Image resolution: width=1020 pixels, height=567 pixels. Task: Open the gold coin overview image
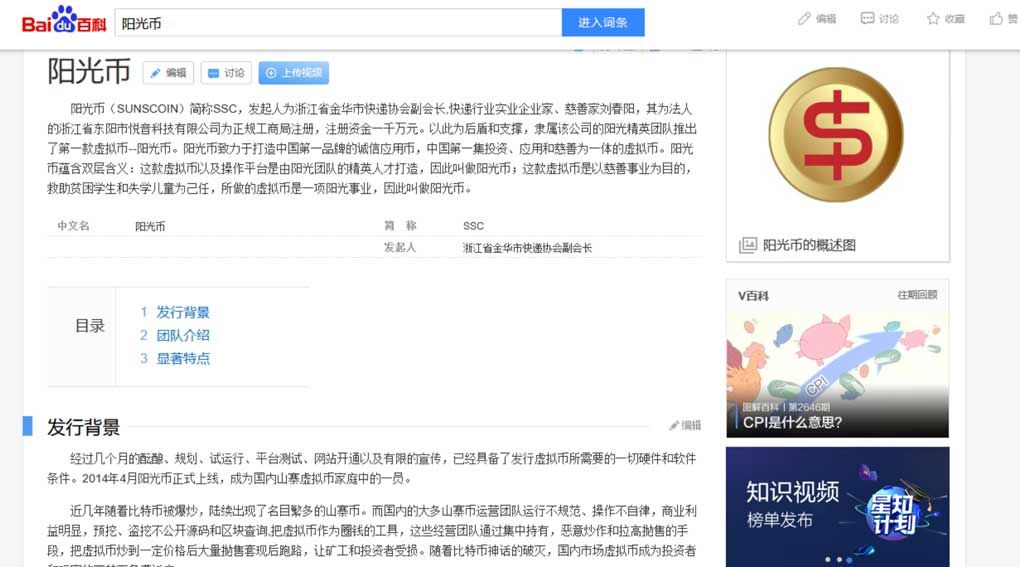(x=837, y=135)
